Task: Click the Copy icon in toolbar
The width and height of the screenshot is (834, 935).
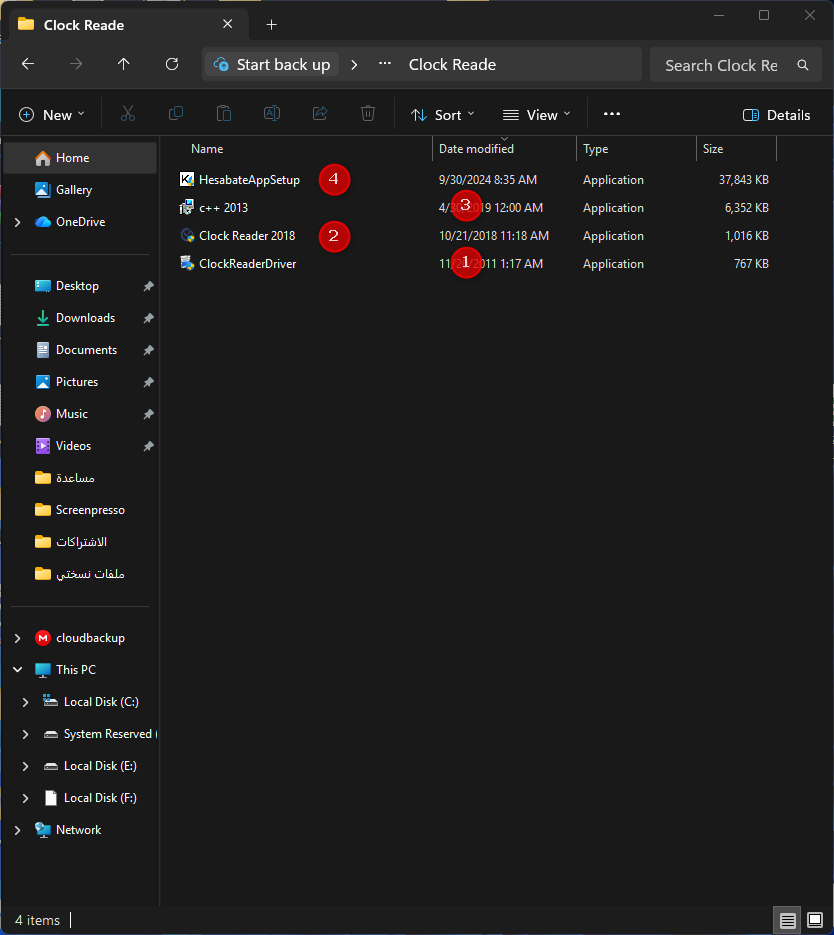Action: pyautogui.click(x=176, y=114)
